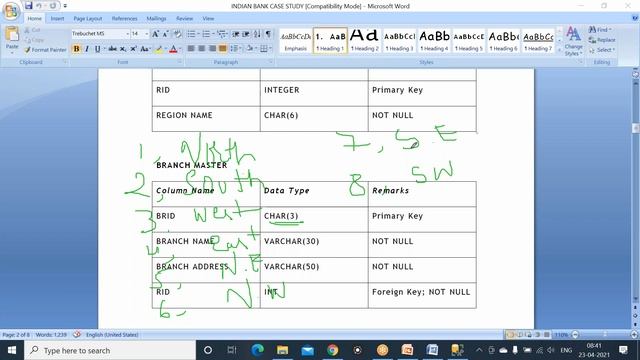The height and width of the screenshot is (360, 640).
Task: Apply a bulleted list
Action: (x=191, y=34)
